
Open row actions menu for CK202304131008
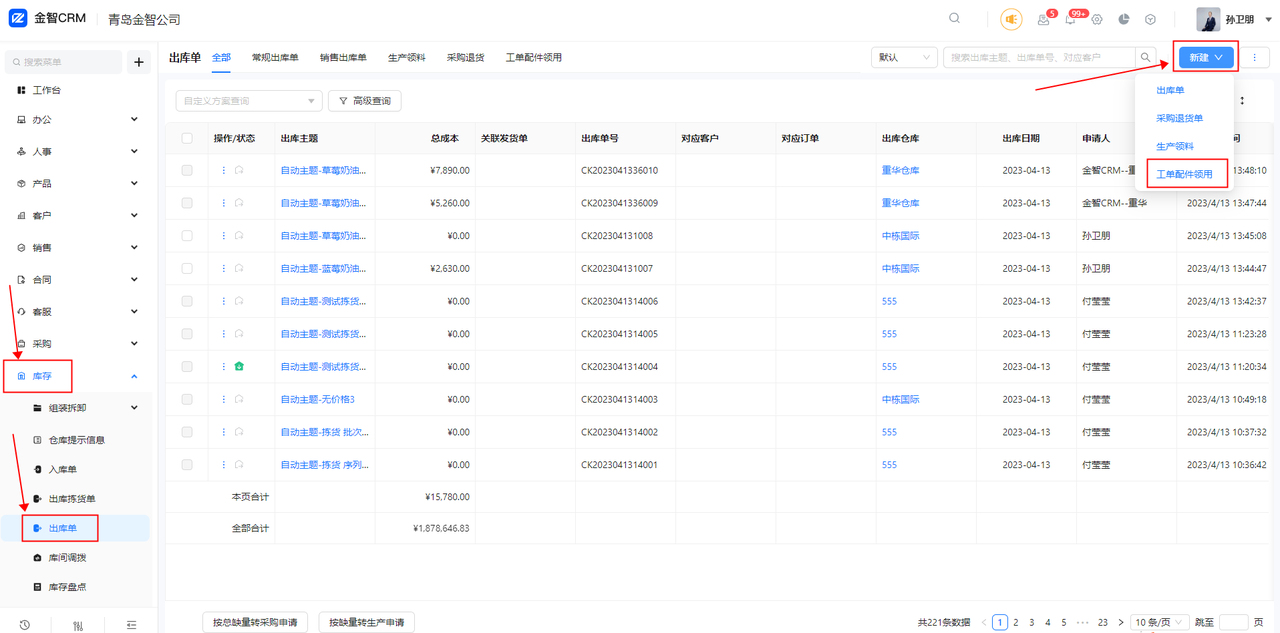point(223,236)
